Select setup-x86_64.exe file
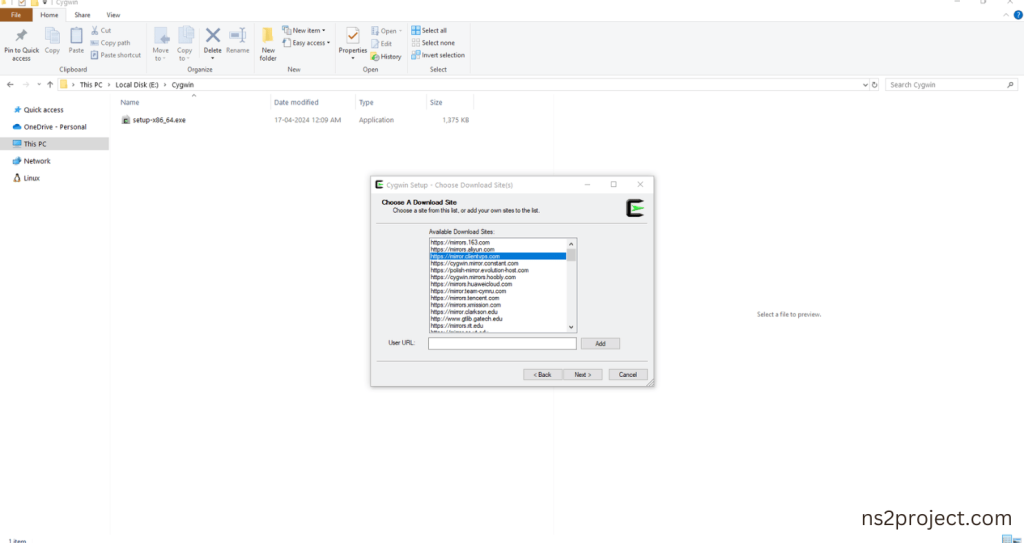Viewport: 1024px width, 543px height. (x=159, y=120)
